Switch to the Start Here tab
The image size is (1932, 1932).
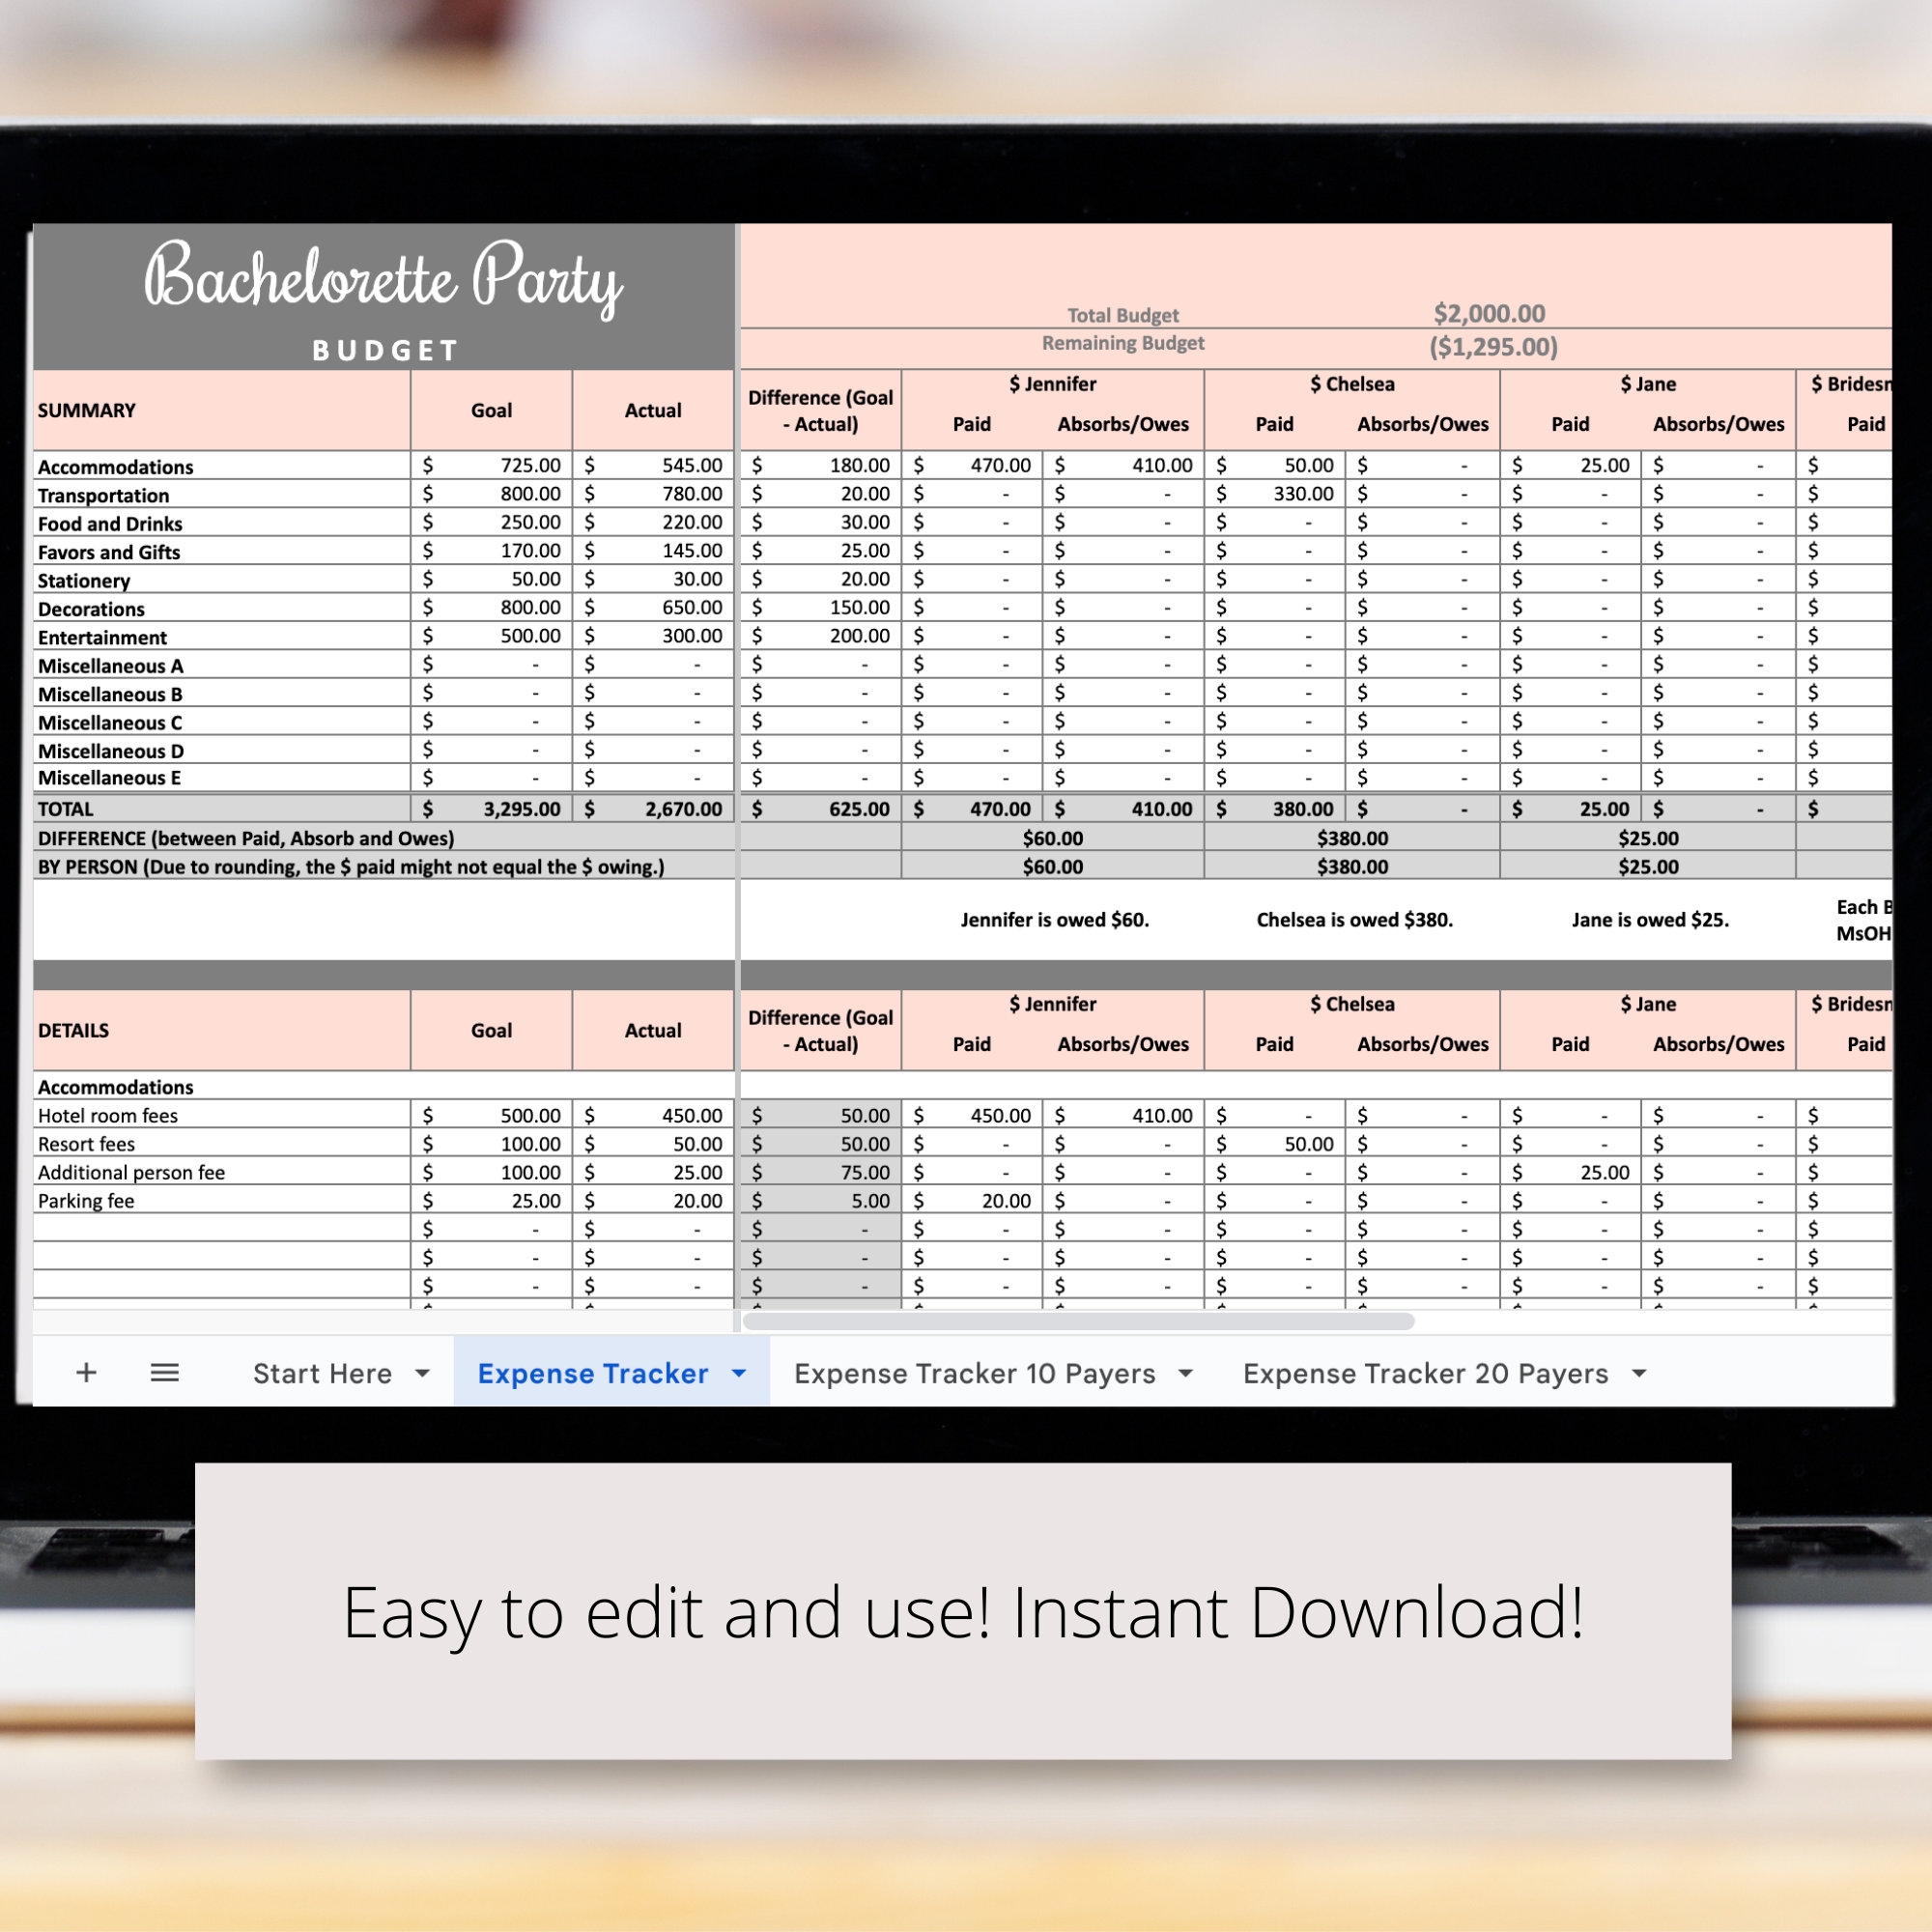[x=322, y=1374]
